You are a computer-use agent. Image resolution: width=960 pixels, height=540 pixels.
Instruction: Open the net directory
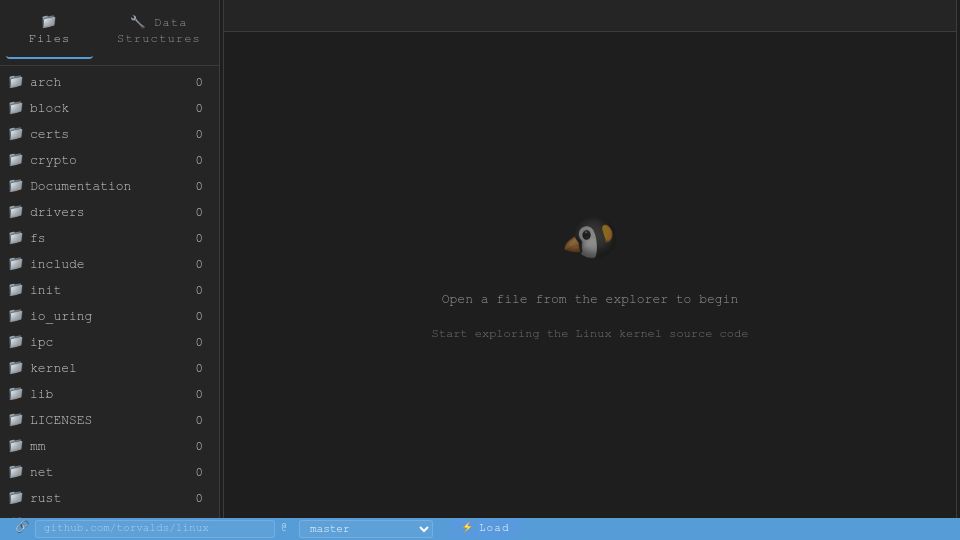click(110, 472)
